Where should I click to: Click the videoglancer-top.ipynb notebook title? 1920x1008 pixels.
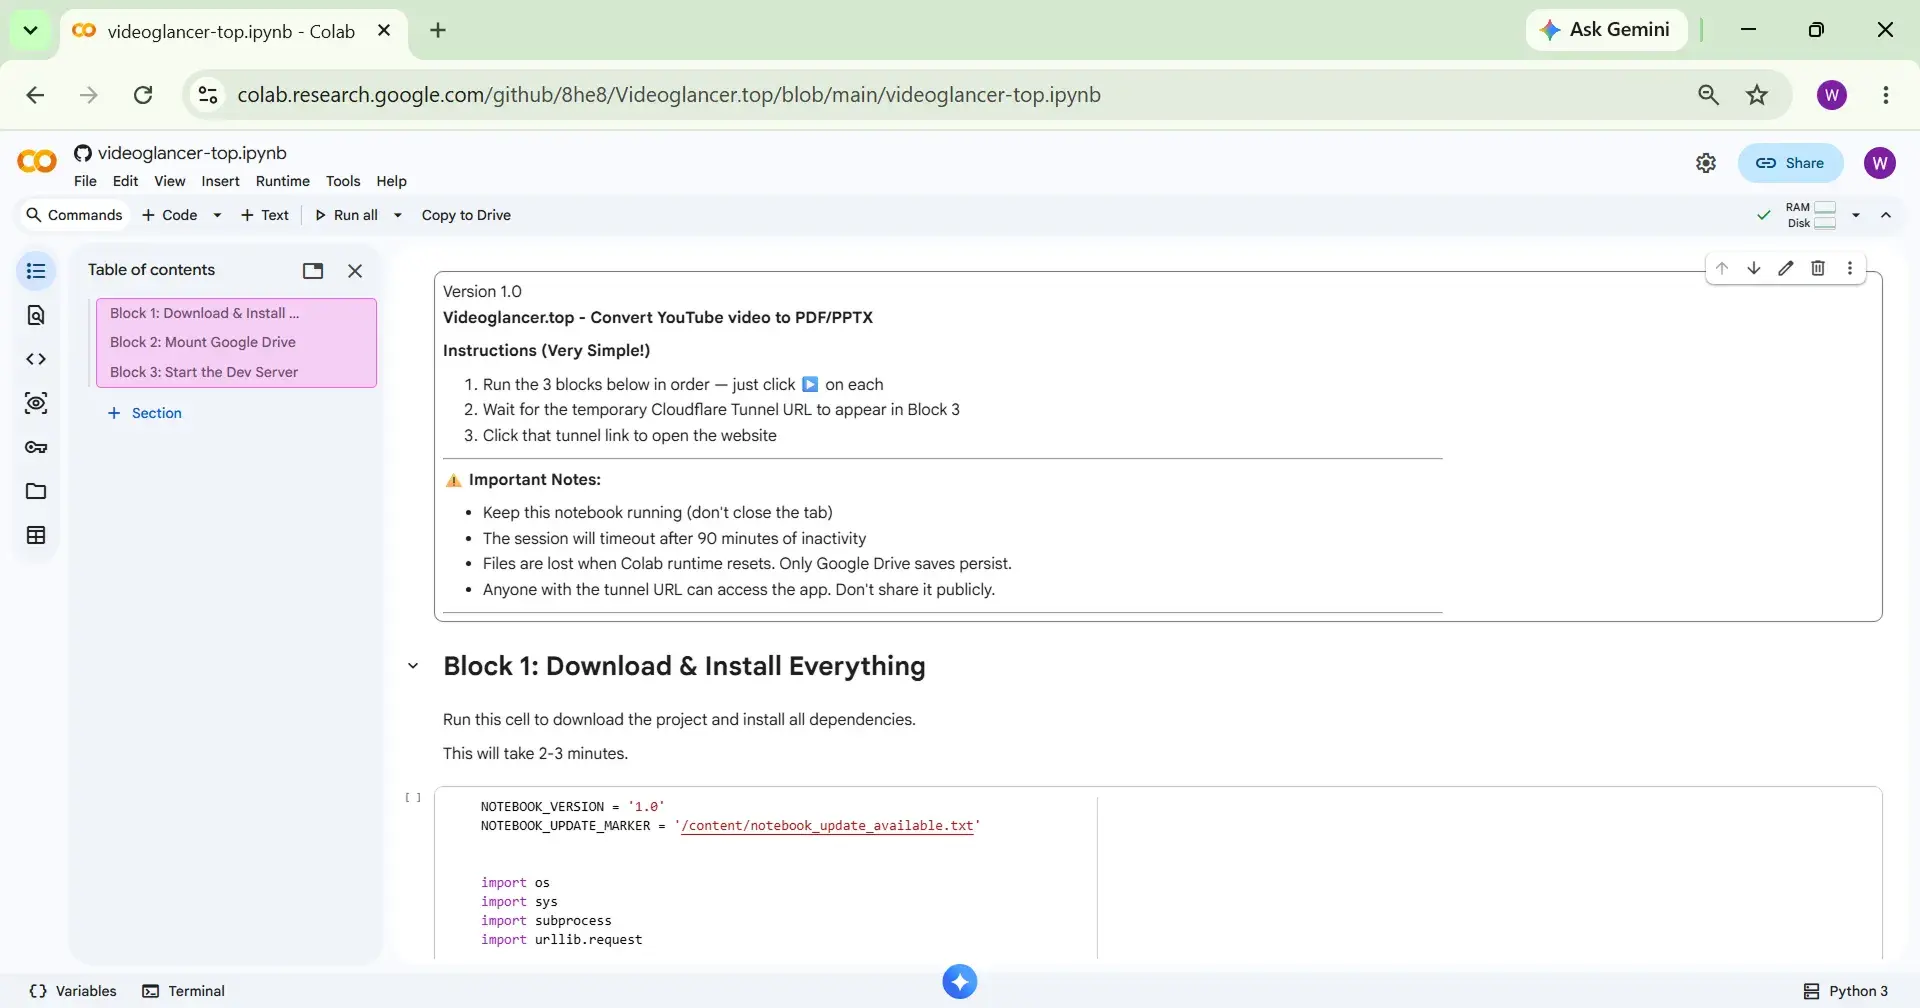point(192,153)
